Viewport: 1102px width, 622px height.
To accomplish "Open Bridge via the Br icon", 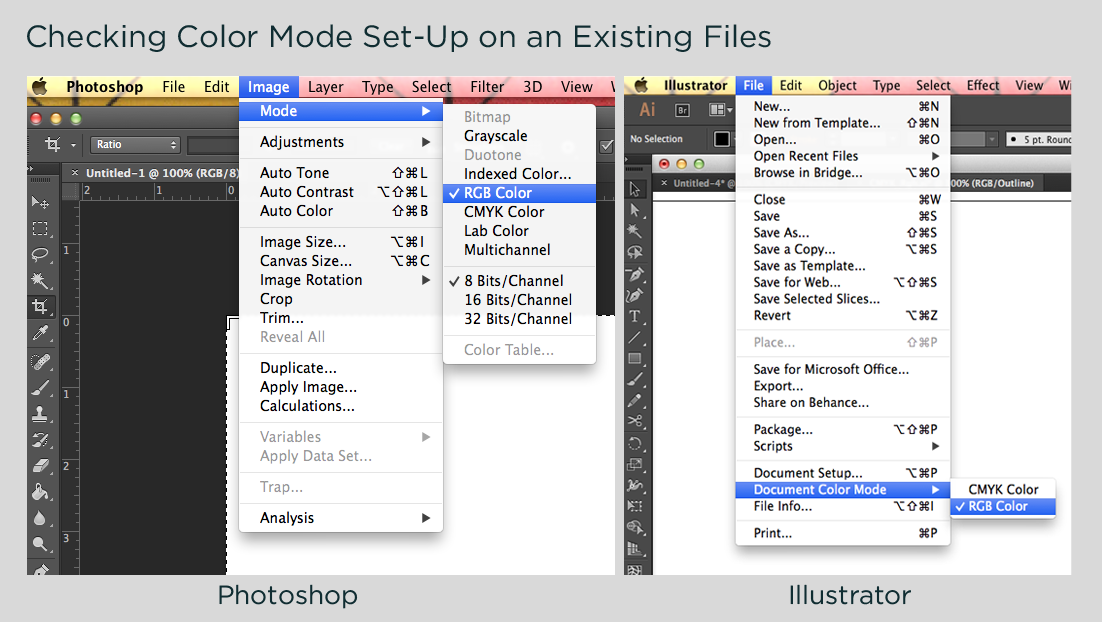I will (x=682, y=110).
